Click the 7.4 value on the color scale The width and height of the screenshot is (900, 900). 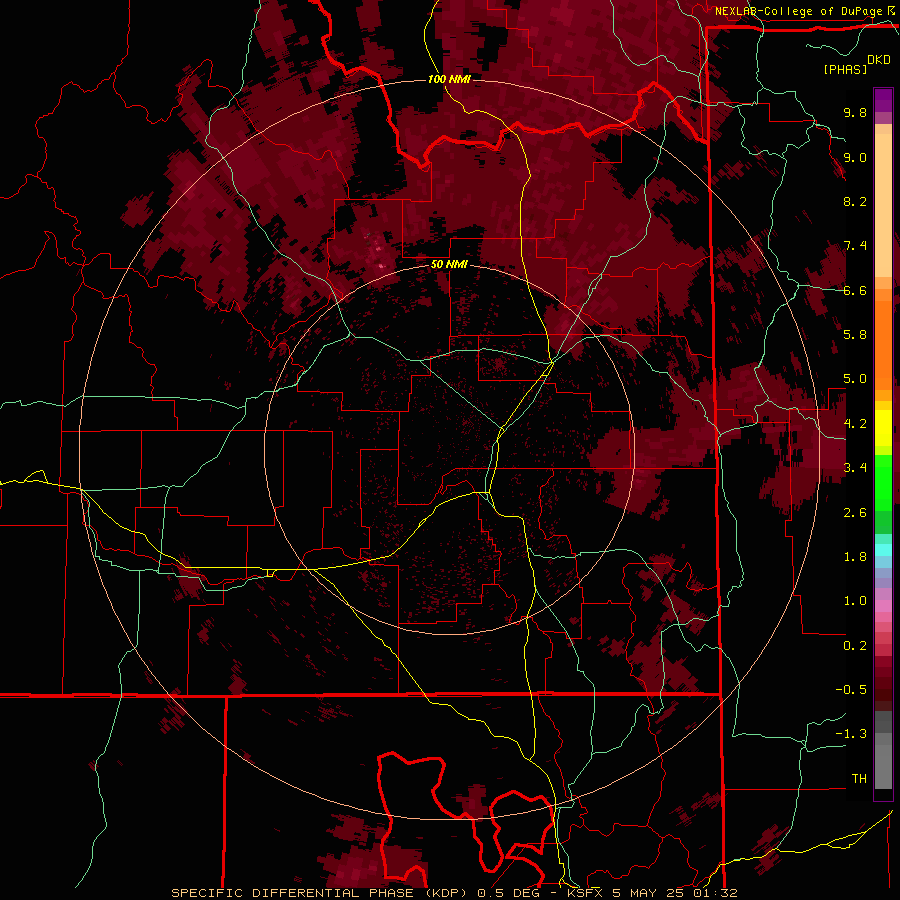(x=855, y=246)
